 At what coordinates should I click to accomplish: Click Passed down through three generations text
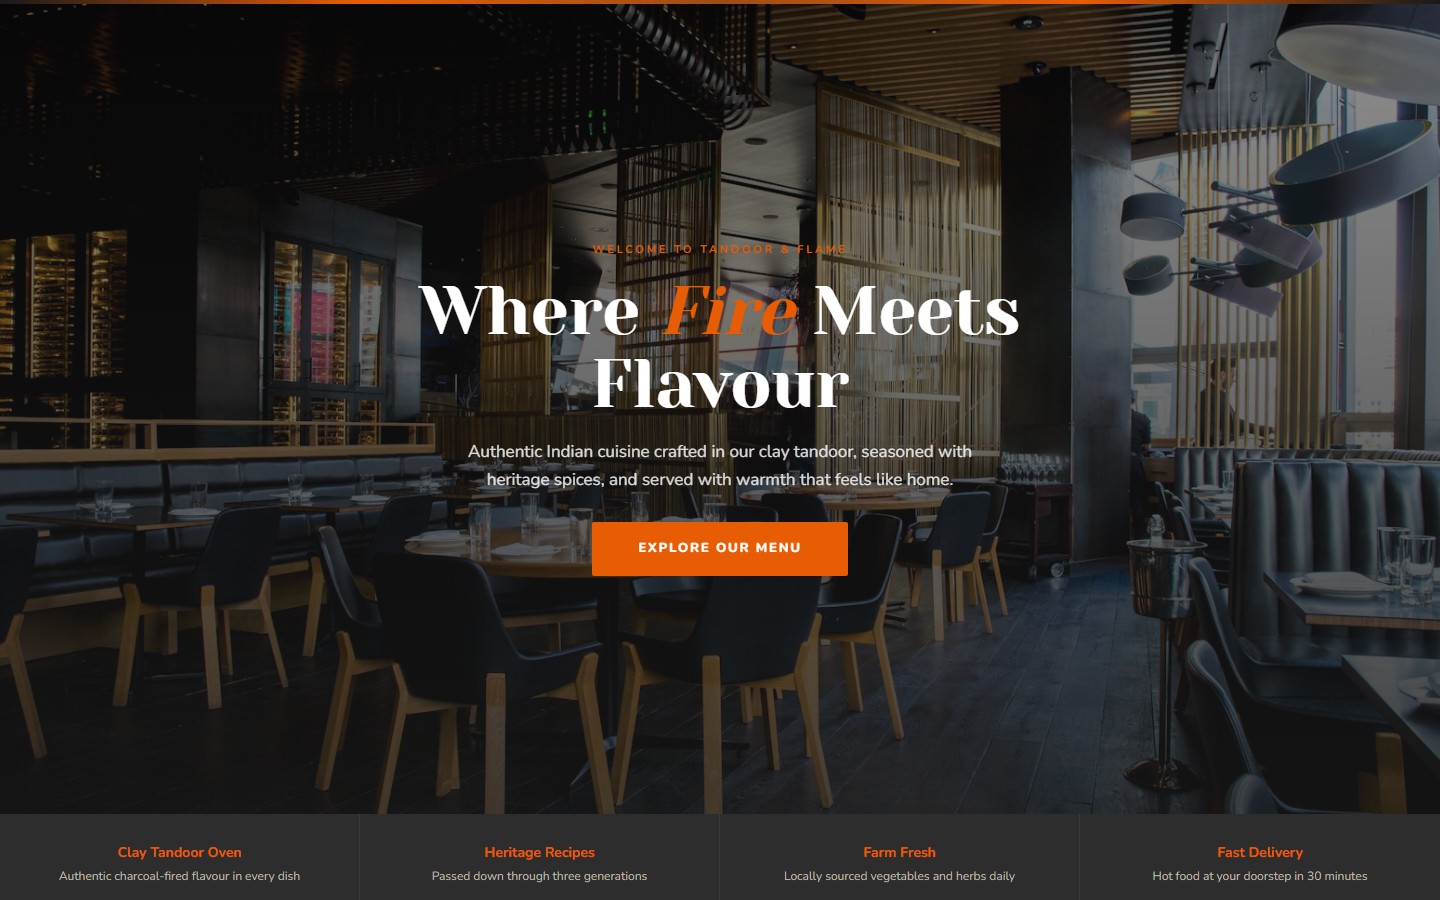point(539,876)
